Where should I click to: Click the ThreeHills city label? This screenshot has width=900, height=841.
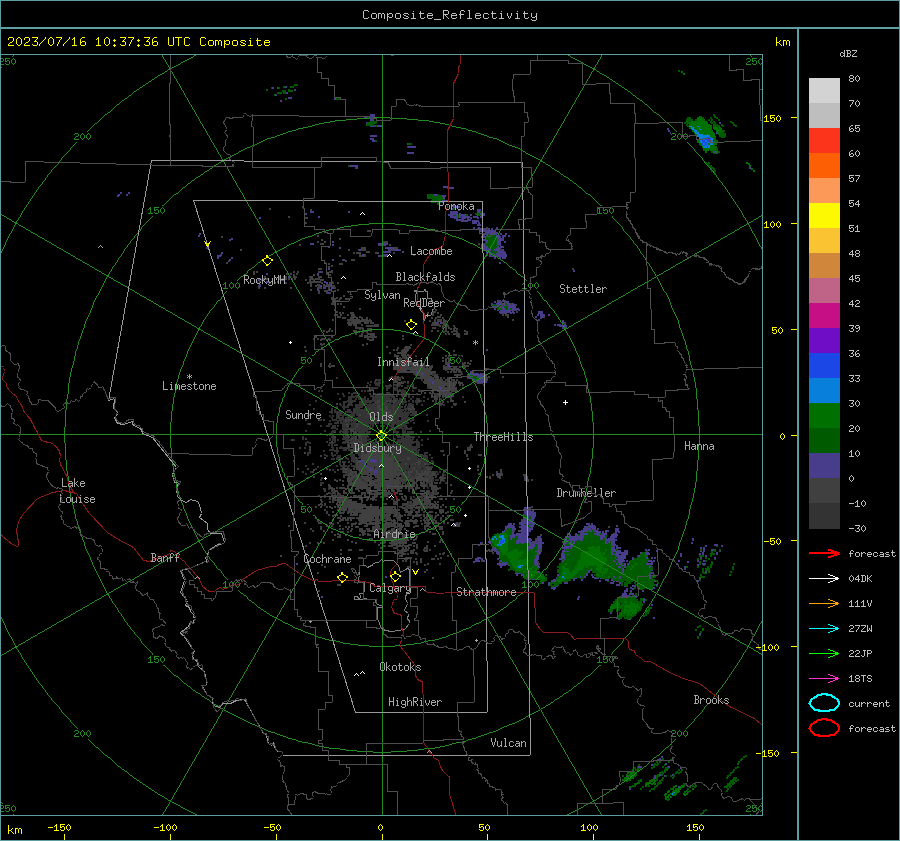503,437
